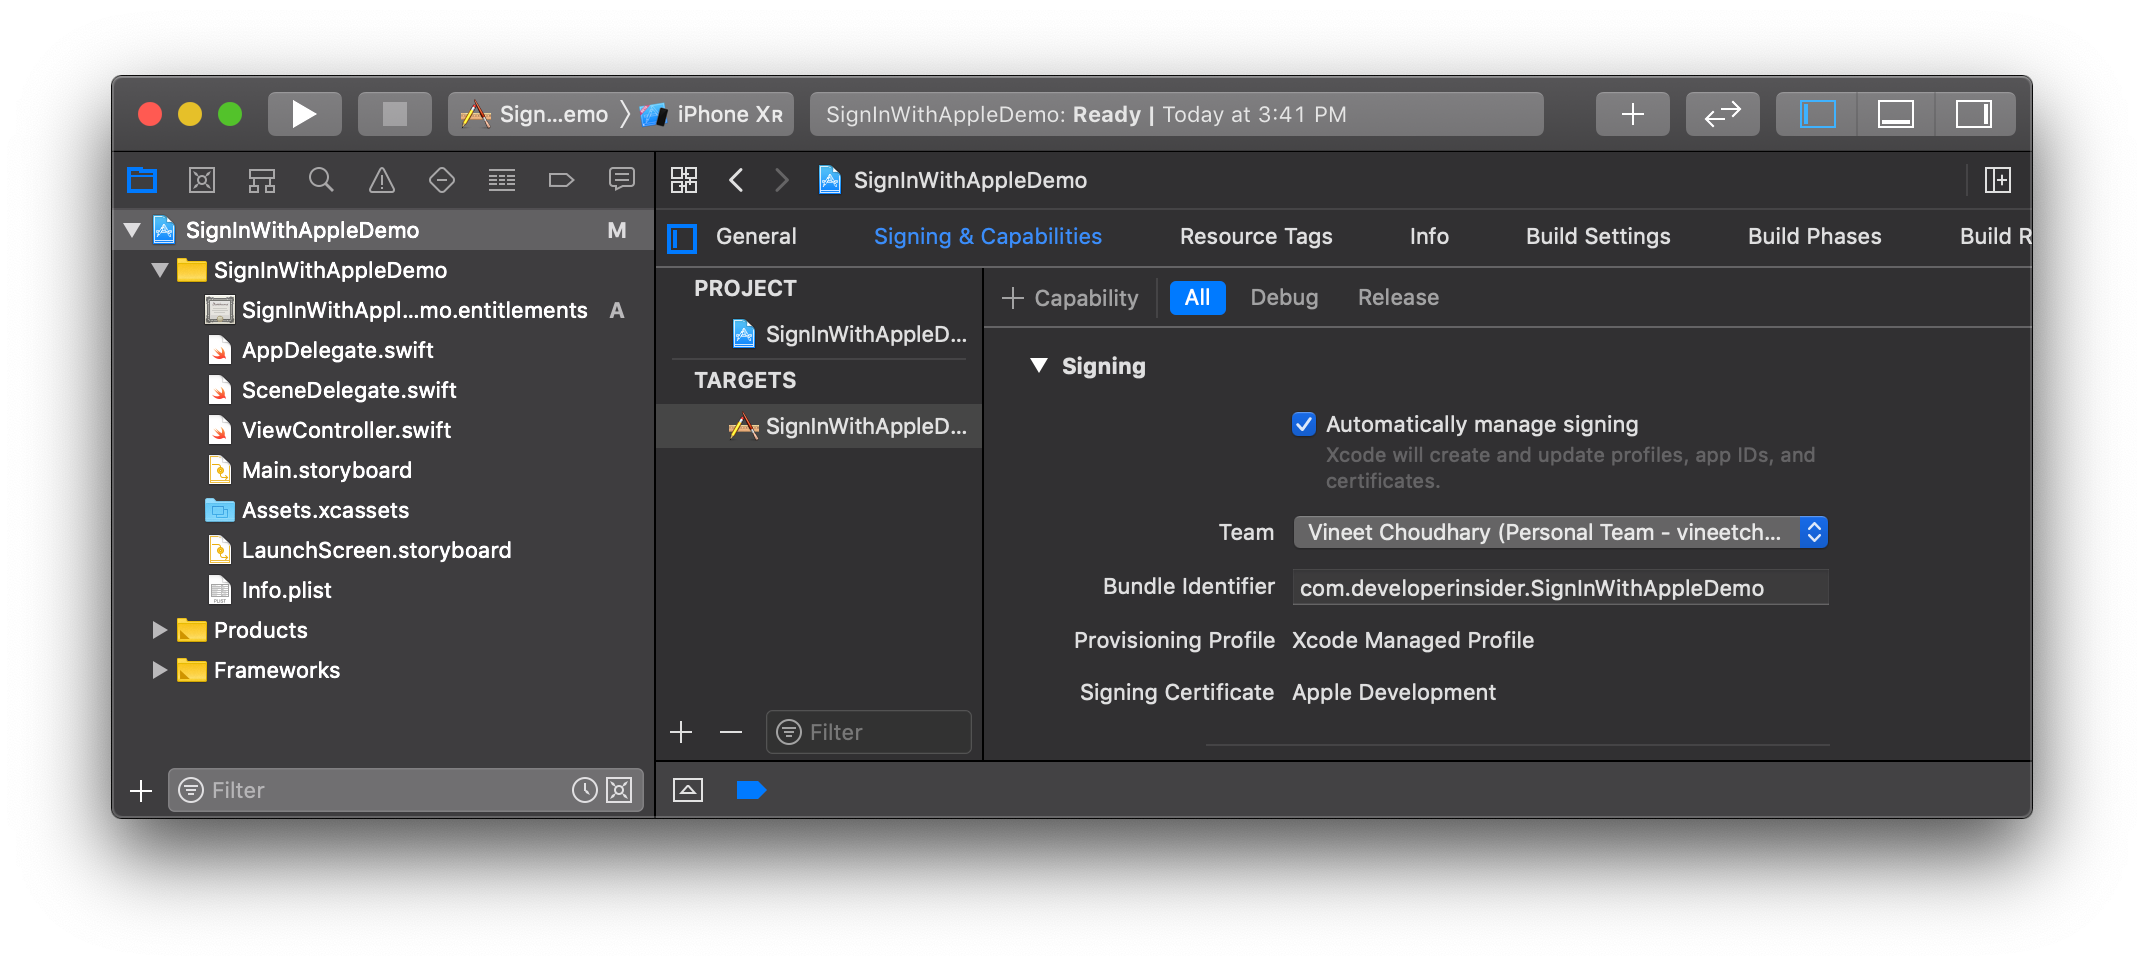The height and width of the screenshot is (966, 2144).
Task: Select the SignInWithAppleD... target under TARGETS
Action: click(820, 426)
